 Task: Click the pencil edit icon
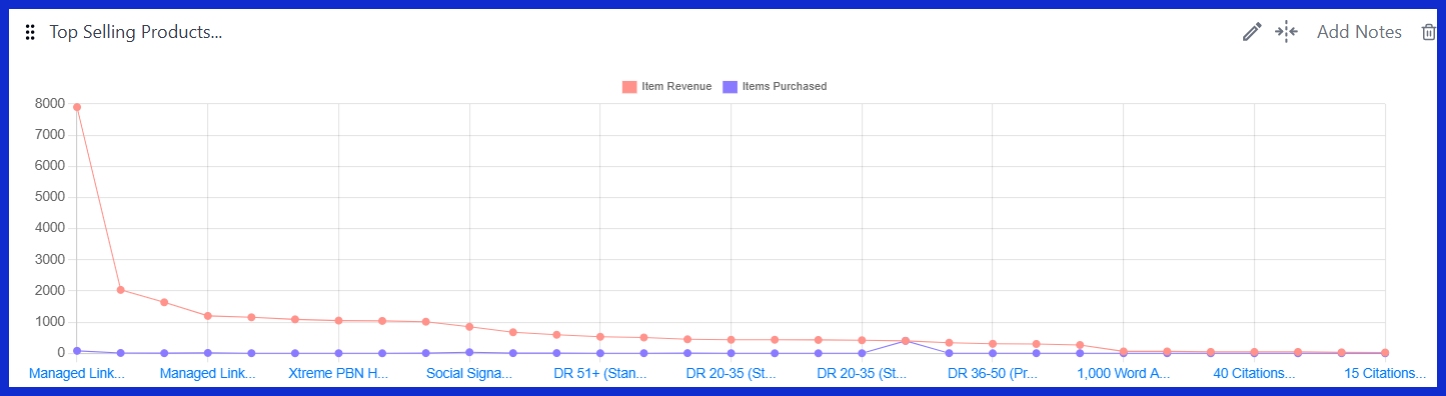[1252, 32]
